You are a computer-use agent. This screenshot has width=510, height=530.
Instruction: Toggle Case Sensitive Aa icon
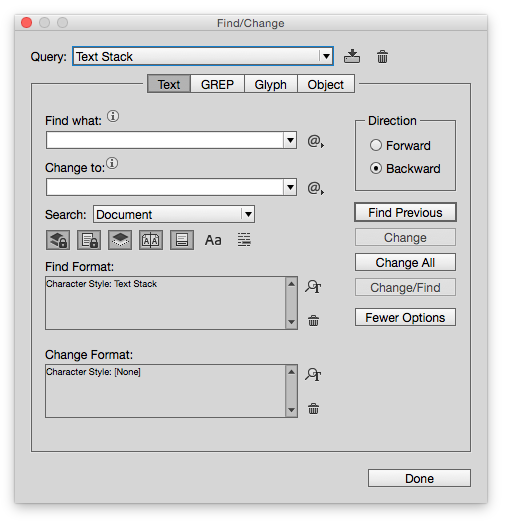click(213, 240)
